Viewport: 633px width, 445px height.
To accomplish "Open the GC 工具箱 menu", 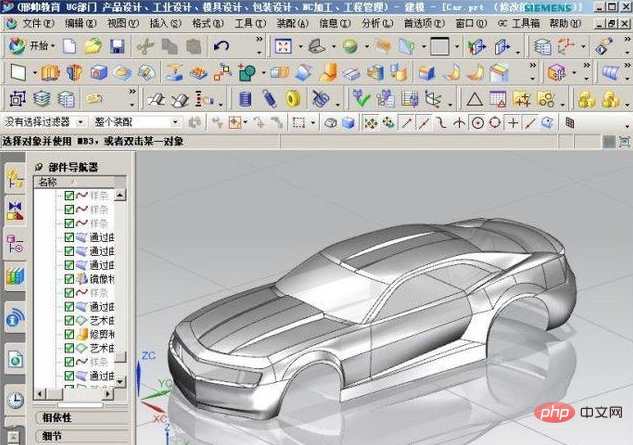I will (519, 23).
